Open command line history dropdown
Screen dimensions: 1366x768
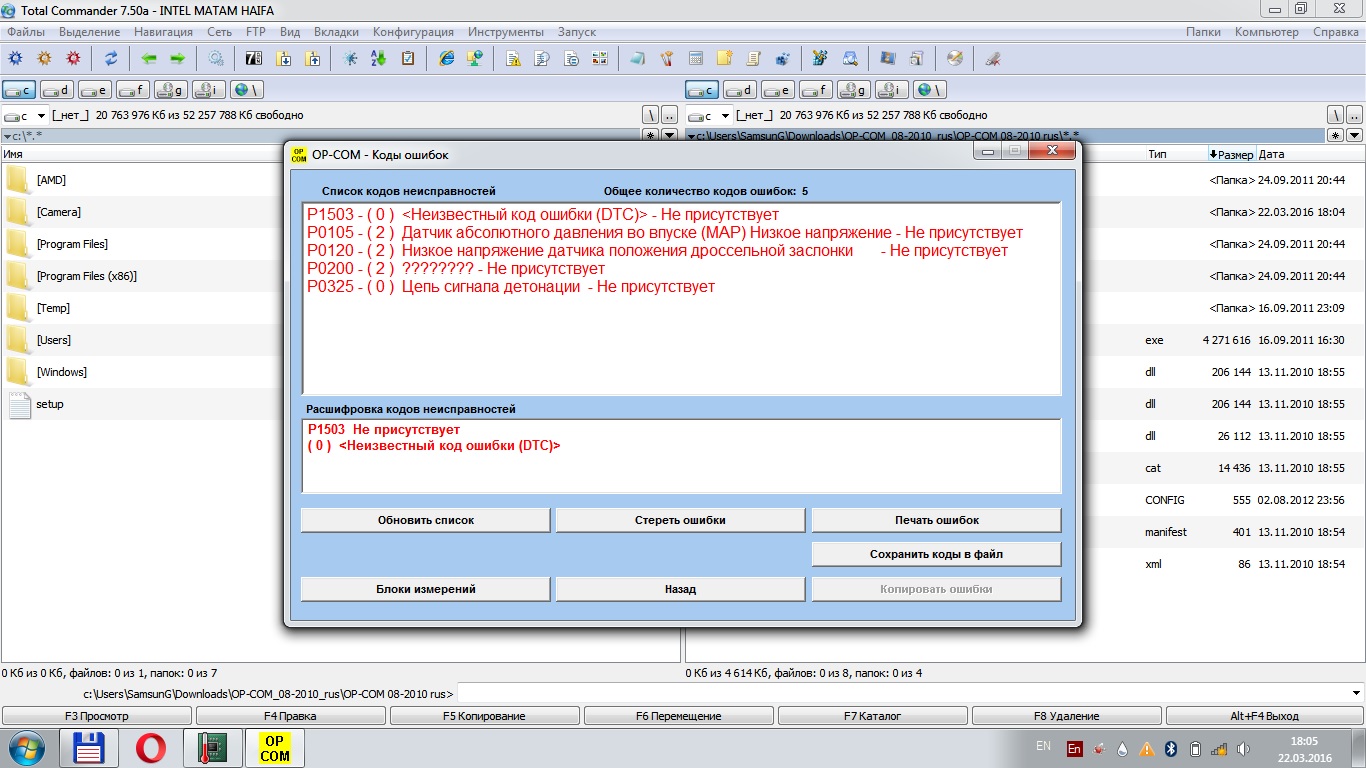click(x=1356, y=693)
